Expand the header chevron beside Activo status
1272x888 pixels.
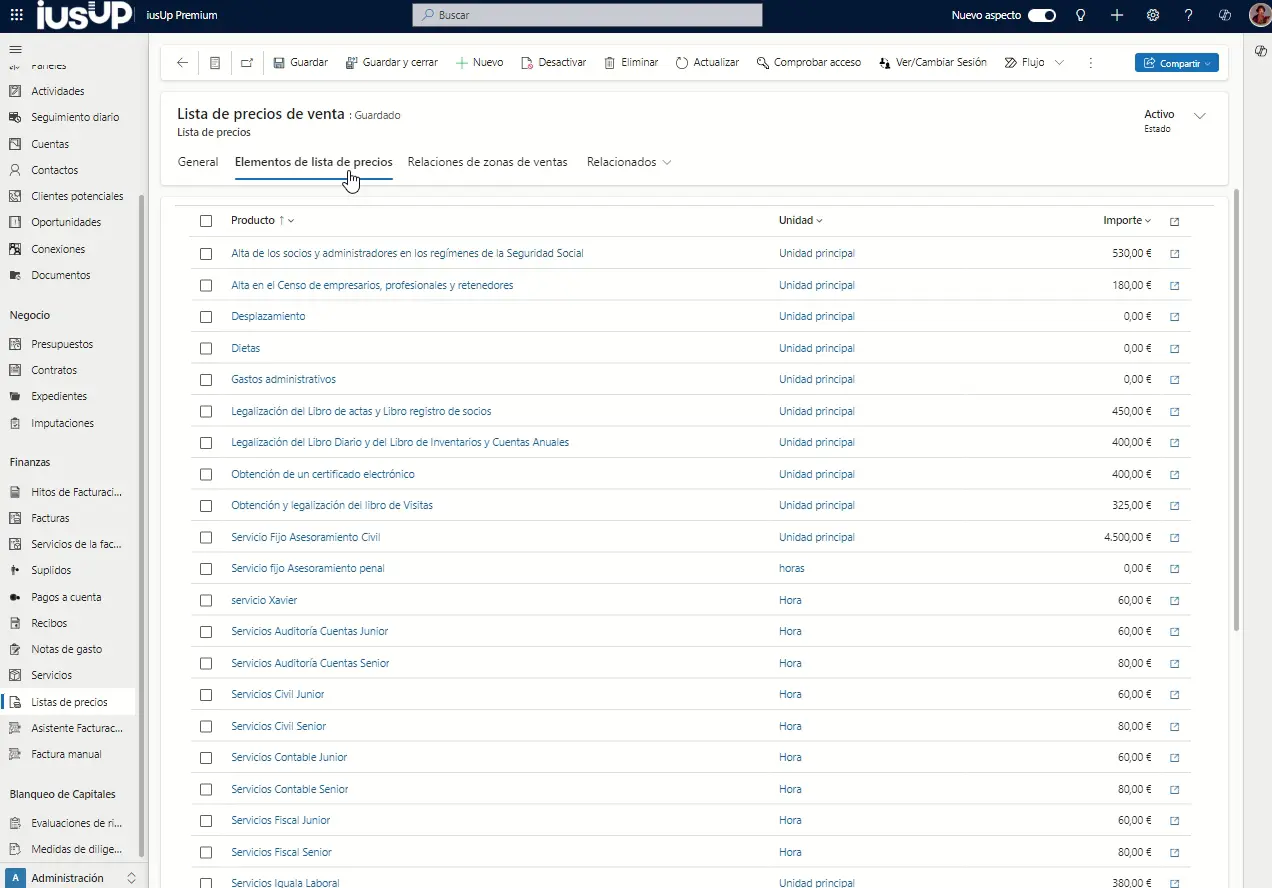point(1200,116)
